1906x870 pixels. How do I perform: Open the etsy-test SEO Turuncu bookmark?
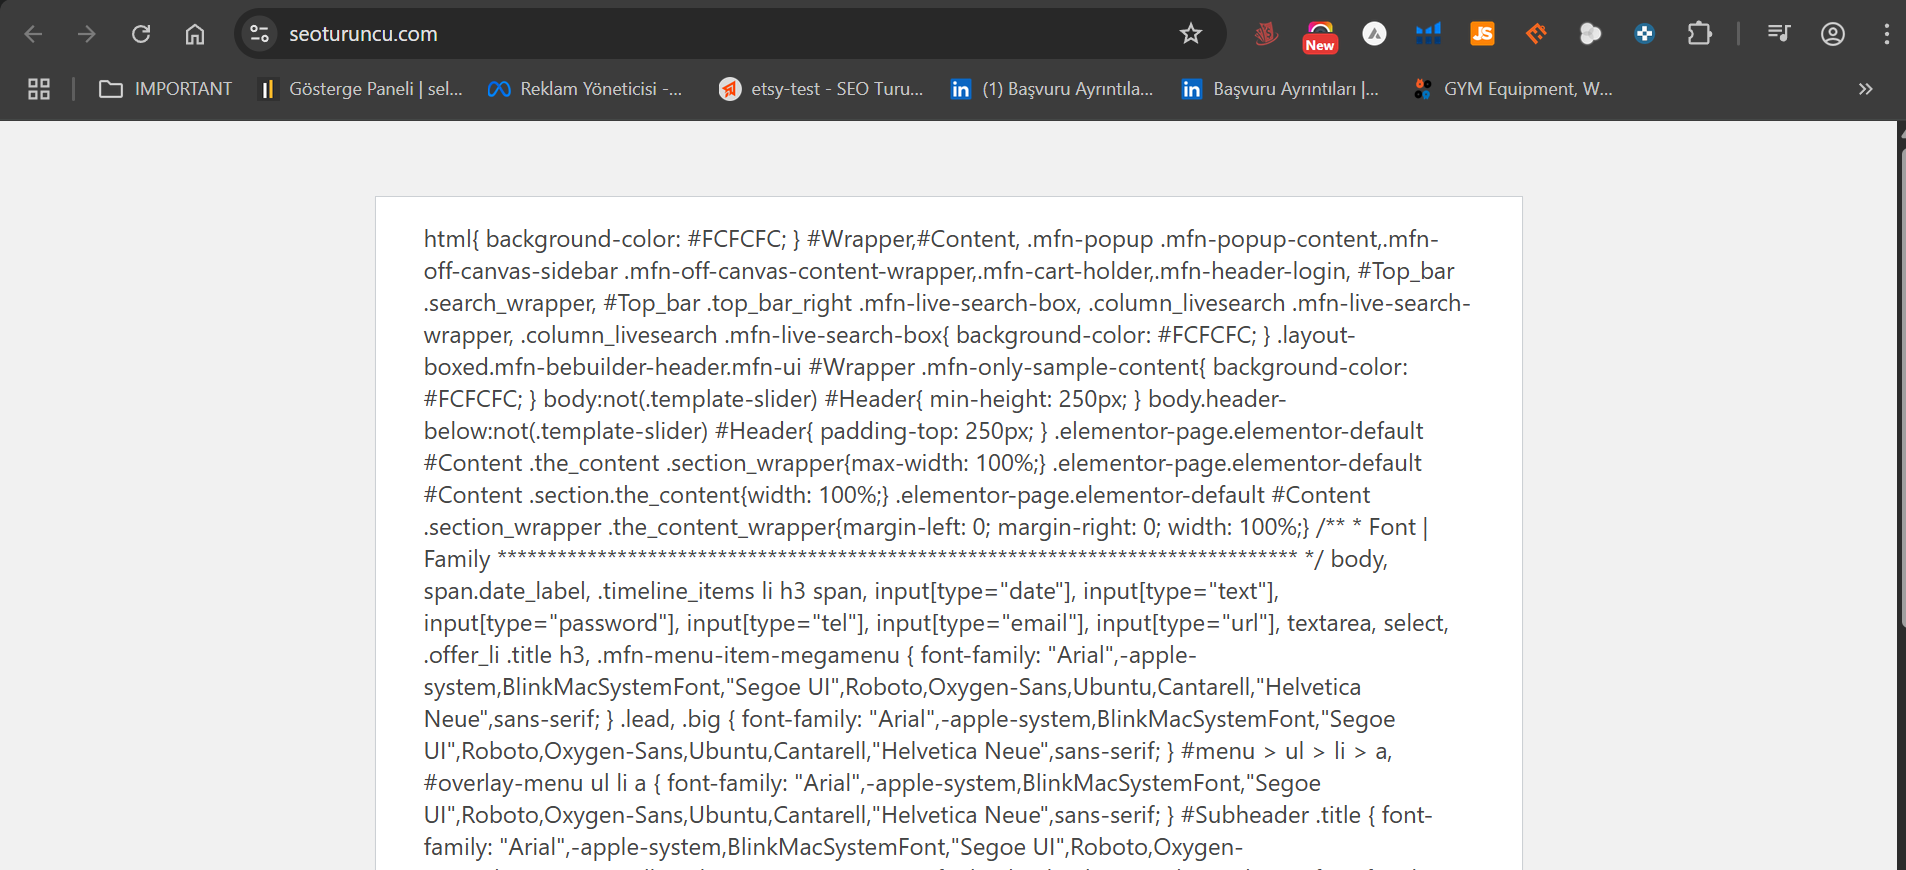821,89
